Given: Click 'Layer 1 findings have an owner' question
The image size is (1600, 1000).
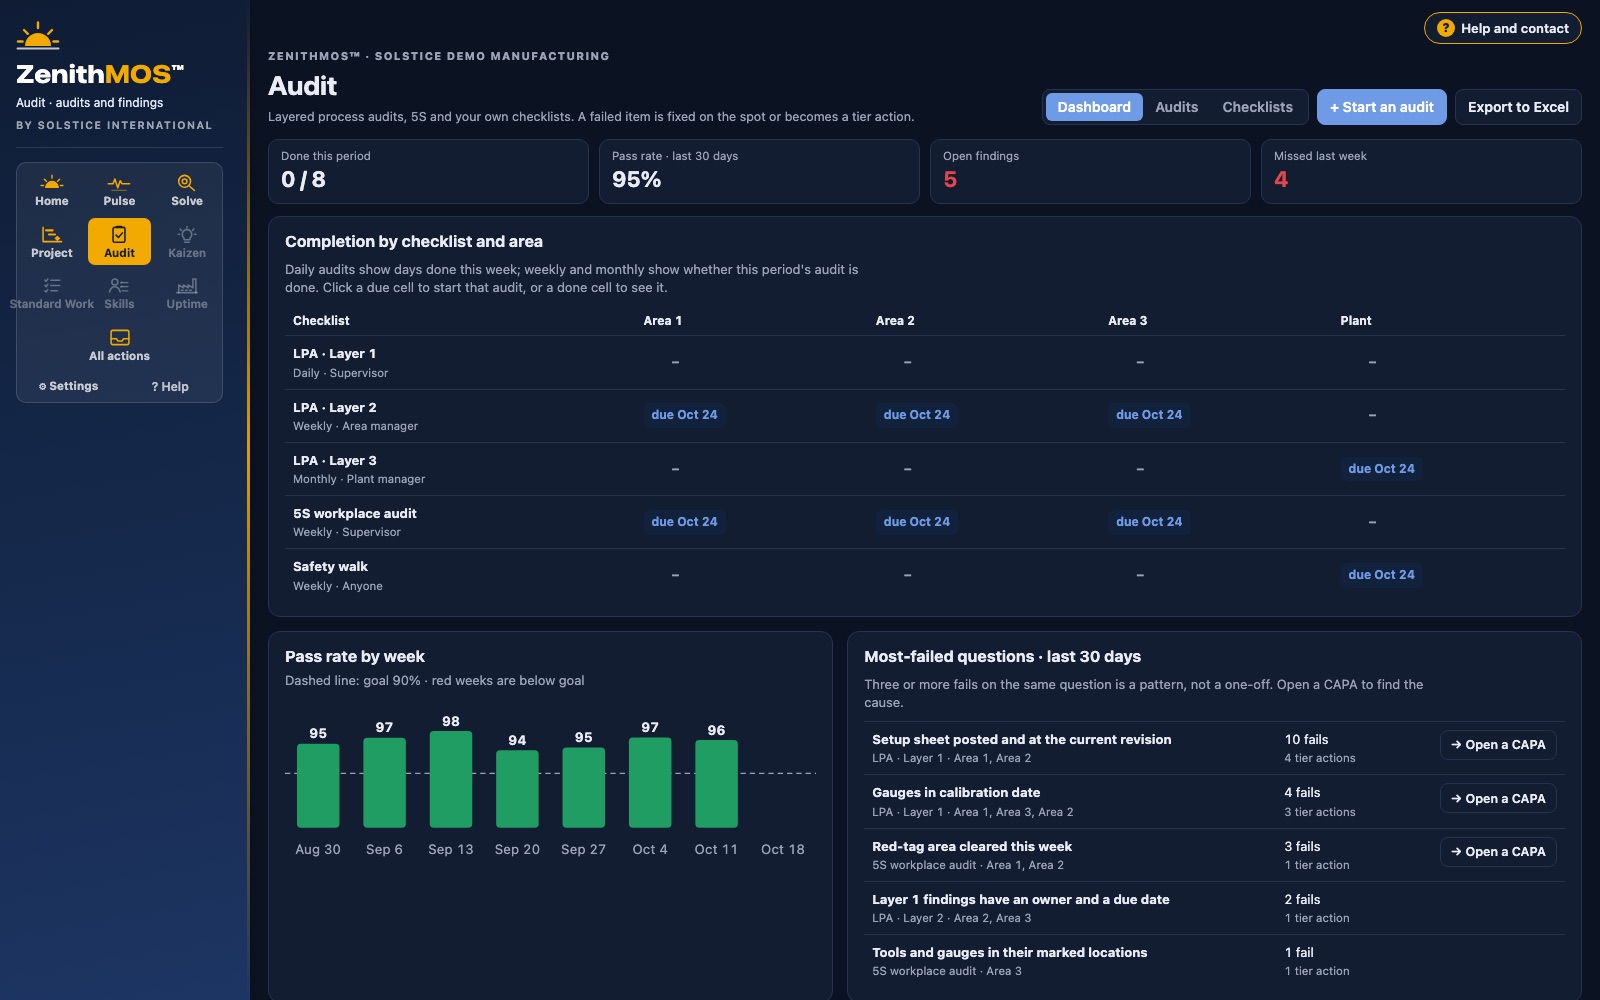Looking at the screenshot, I should (x=1021, y=900).
